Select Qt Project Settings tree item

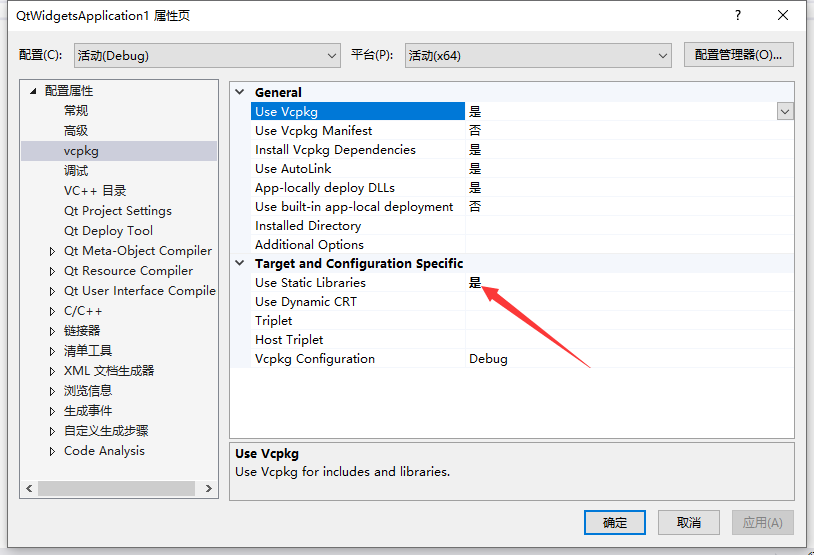coord(118,211)
